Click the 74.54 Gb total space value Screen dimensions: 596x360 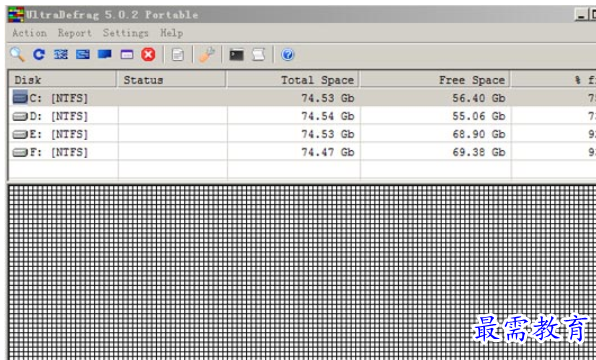pyautogui.click(x=328, y=116)
